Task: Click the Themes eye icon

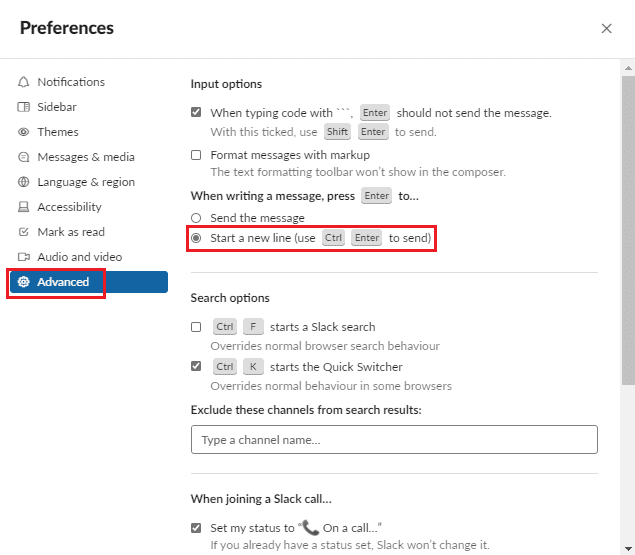Action: point(24,132)
